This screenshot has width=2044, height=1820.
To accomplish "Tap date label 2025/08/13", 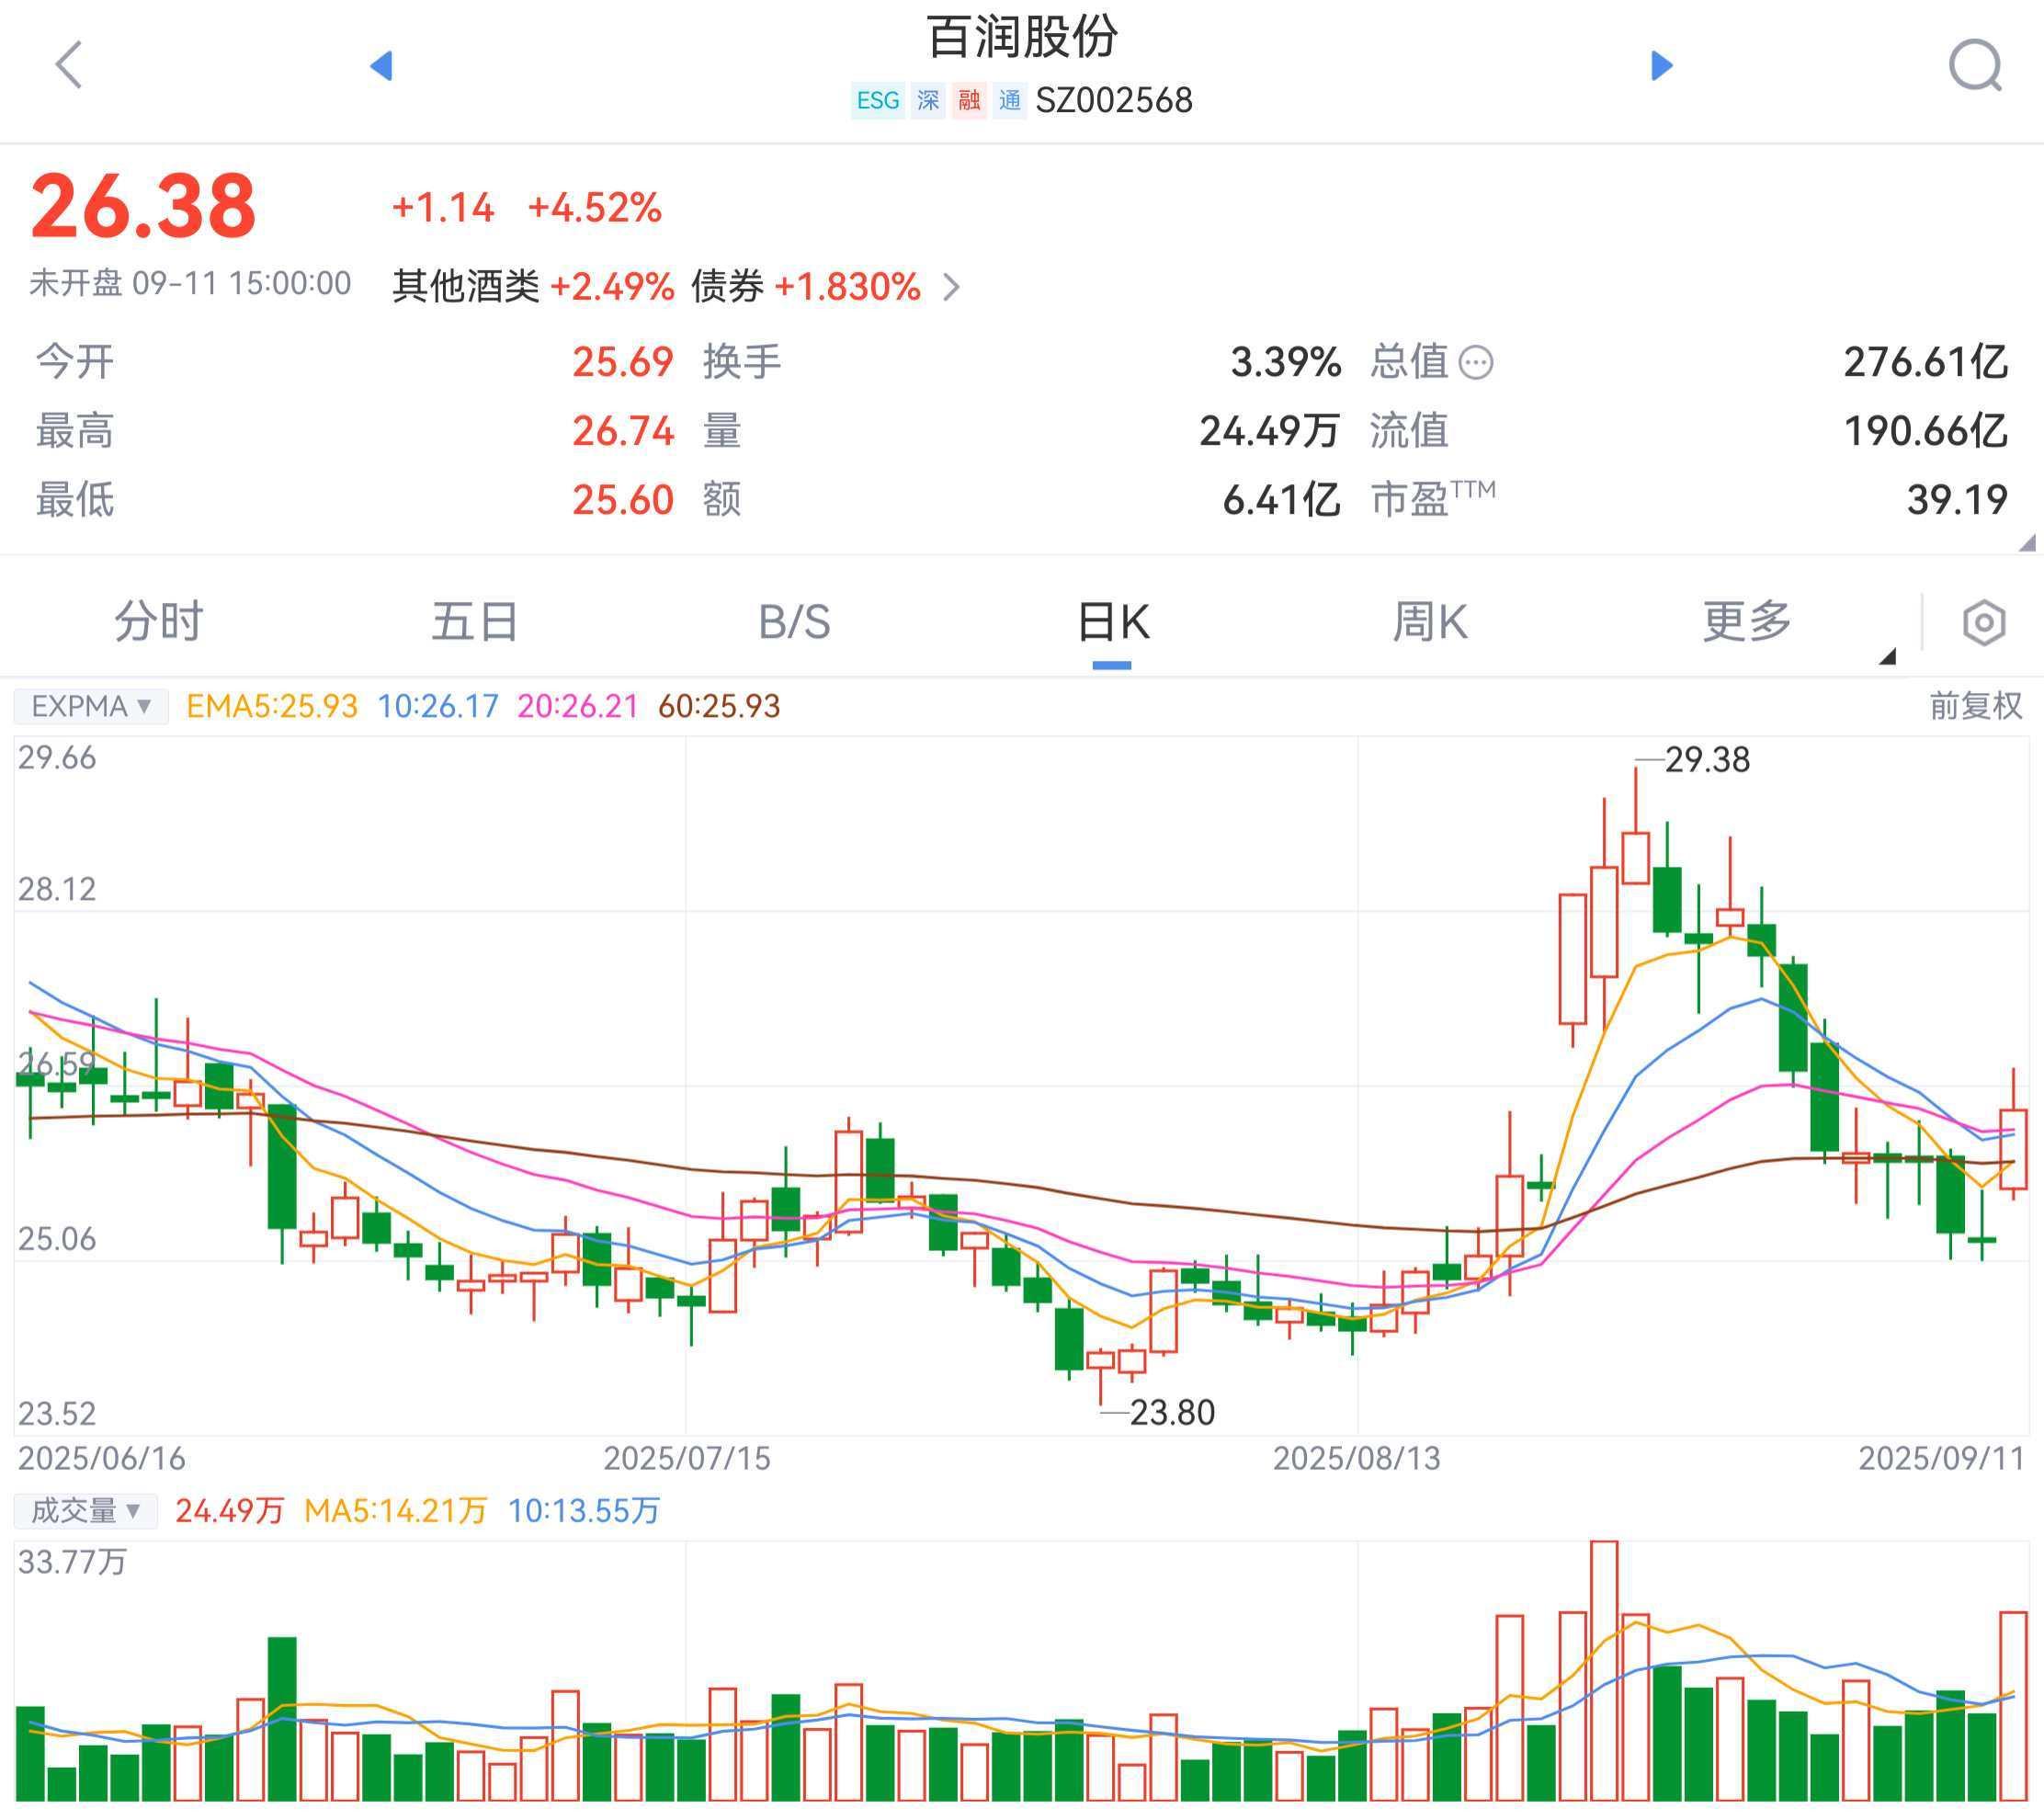I will [x=1357, y=1458].
